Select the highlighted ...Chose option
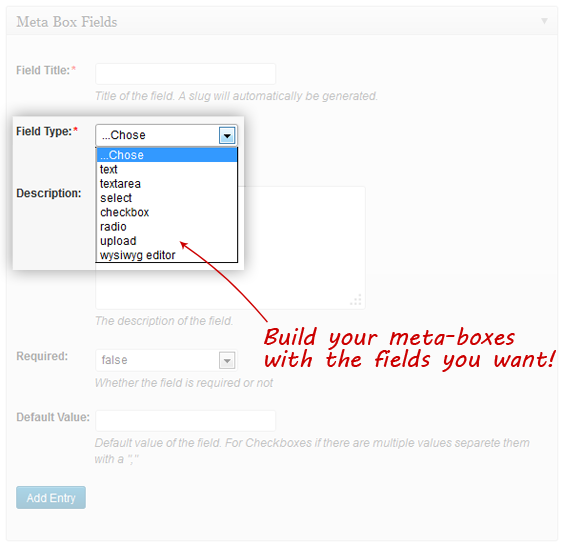 pos(167,155)
